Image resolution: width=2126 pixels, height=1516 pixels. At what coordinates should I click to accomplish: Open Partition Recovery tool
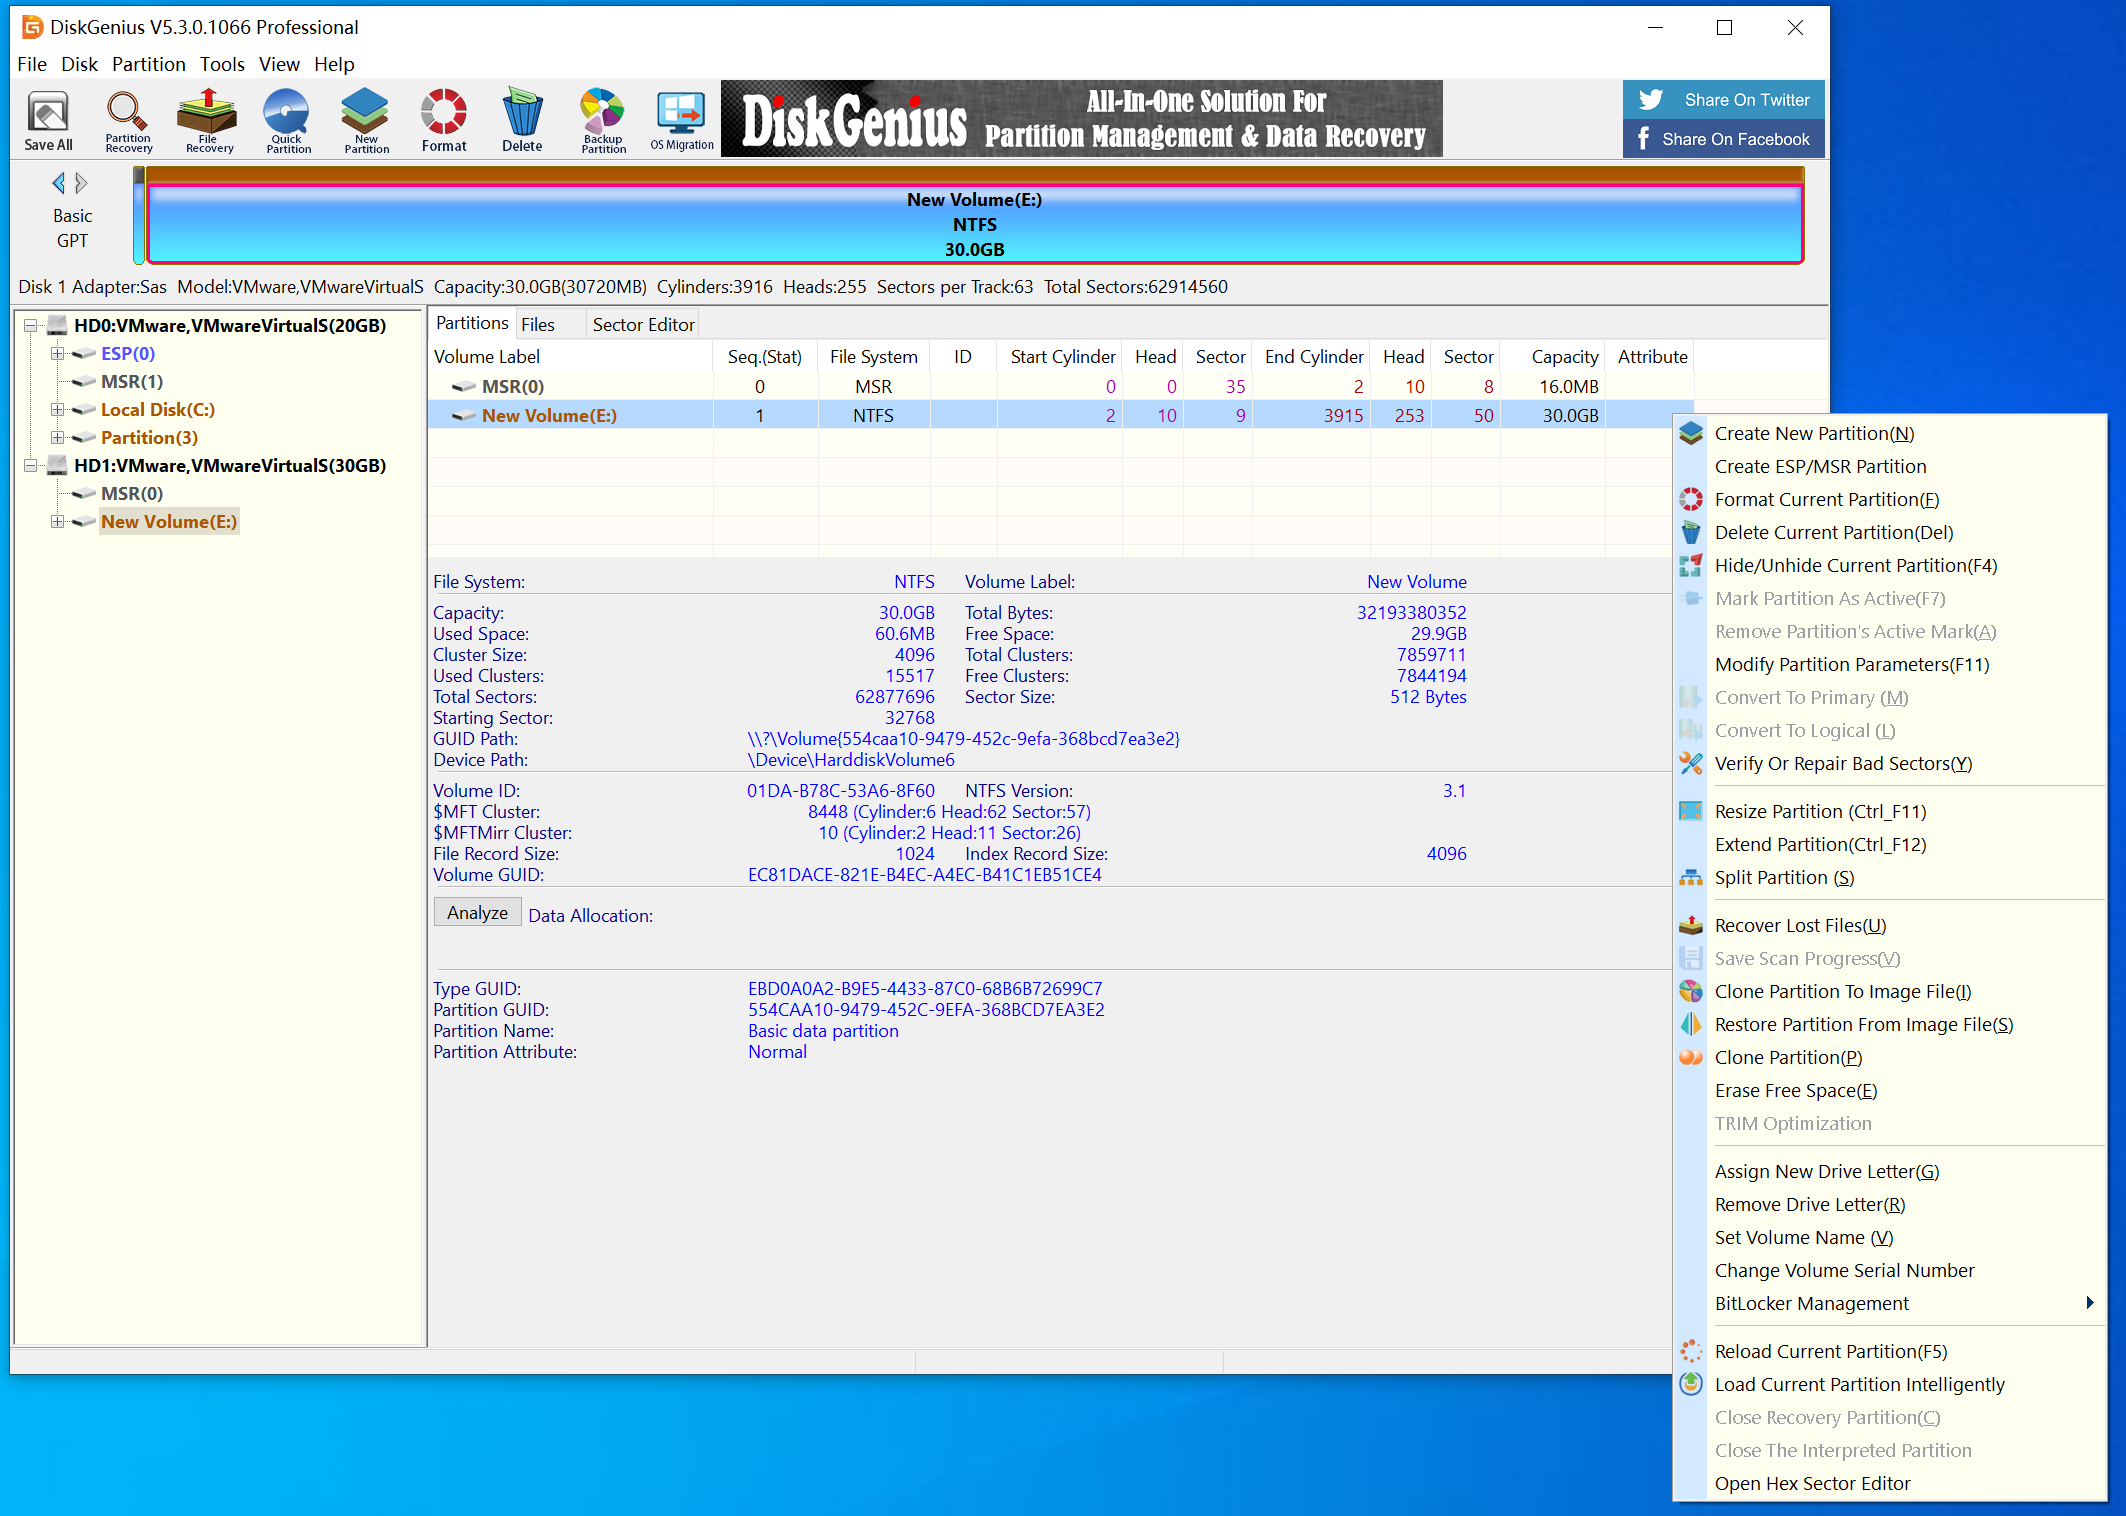point(128,119)
